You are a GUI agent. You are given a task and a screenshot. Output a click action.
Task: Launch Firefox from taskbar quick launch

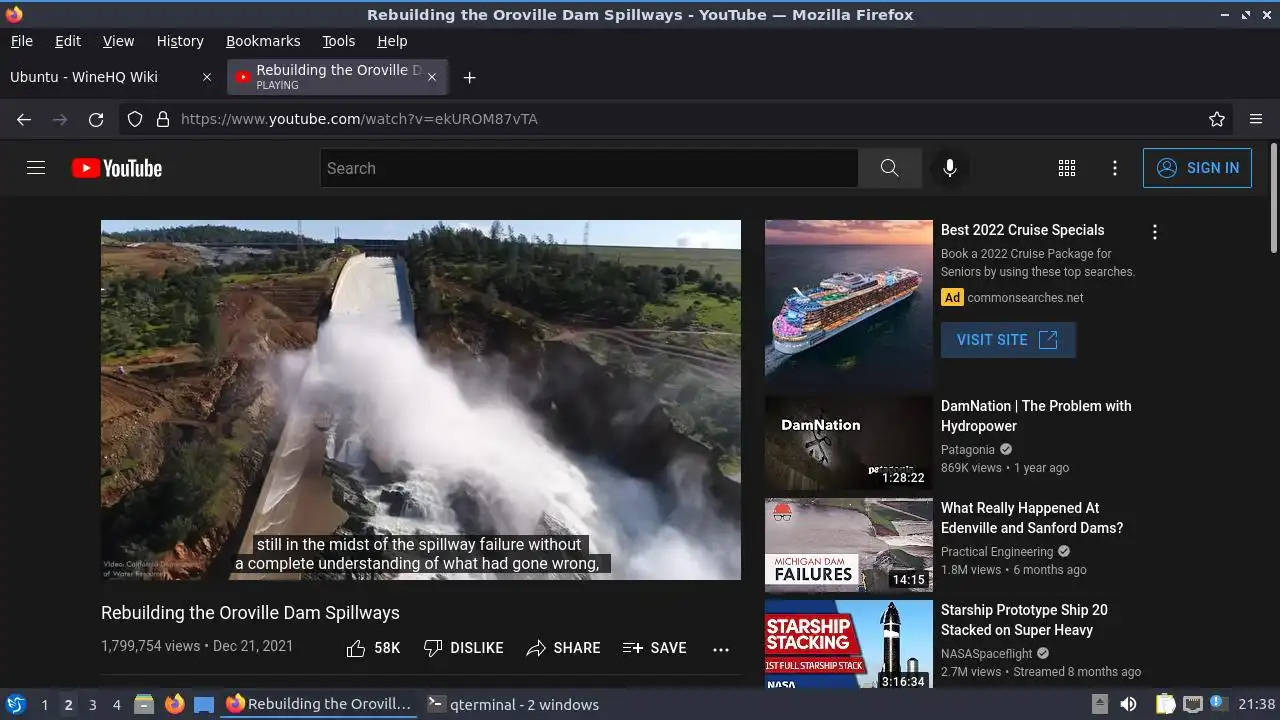click(x=174, y=704)
